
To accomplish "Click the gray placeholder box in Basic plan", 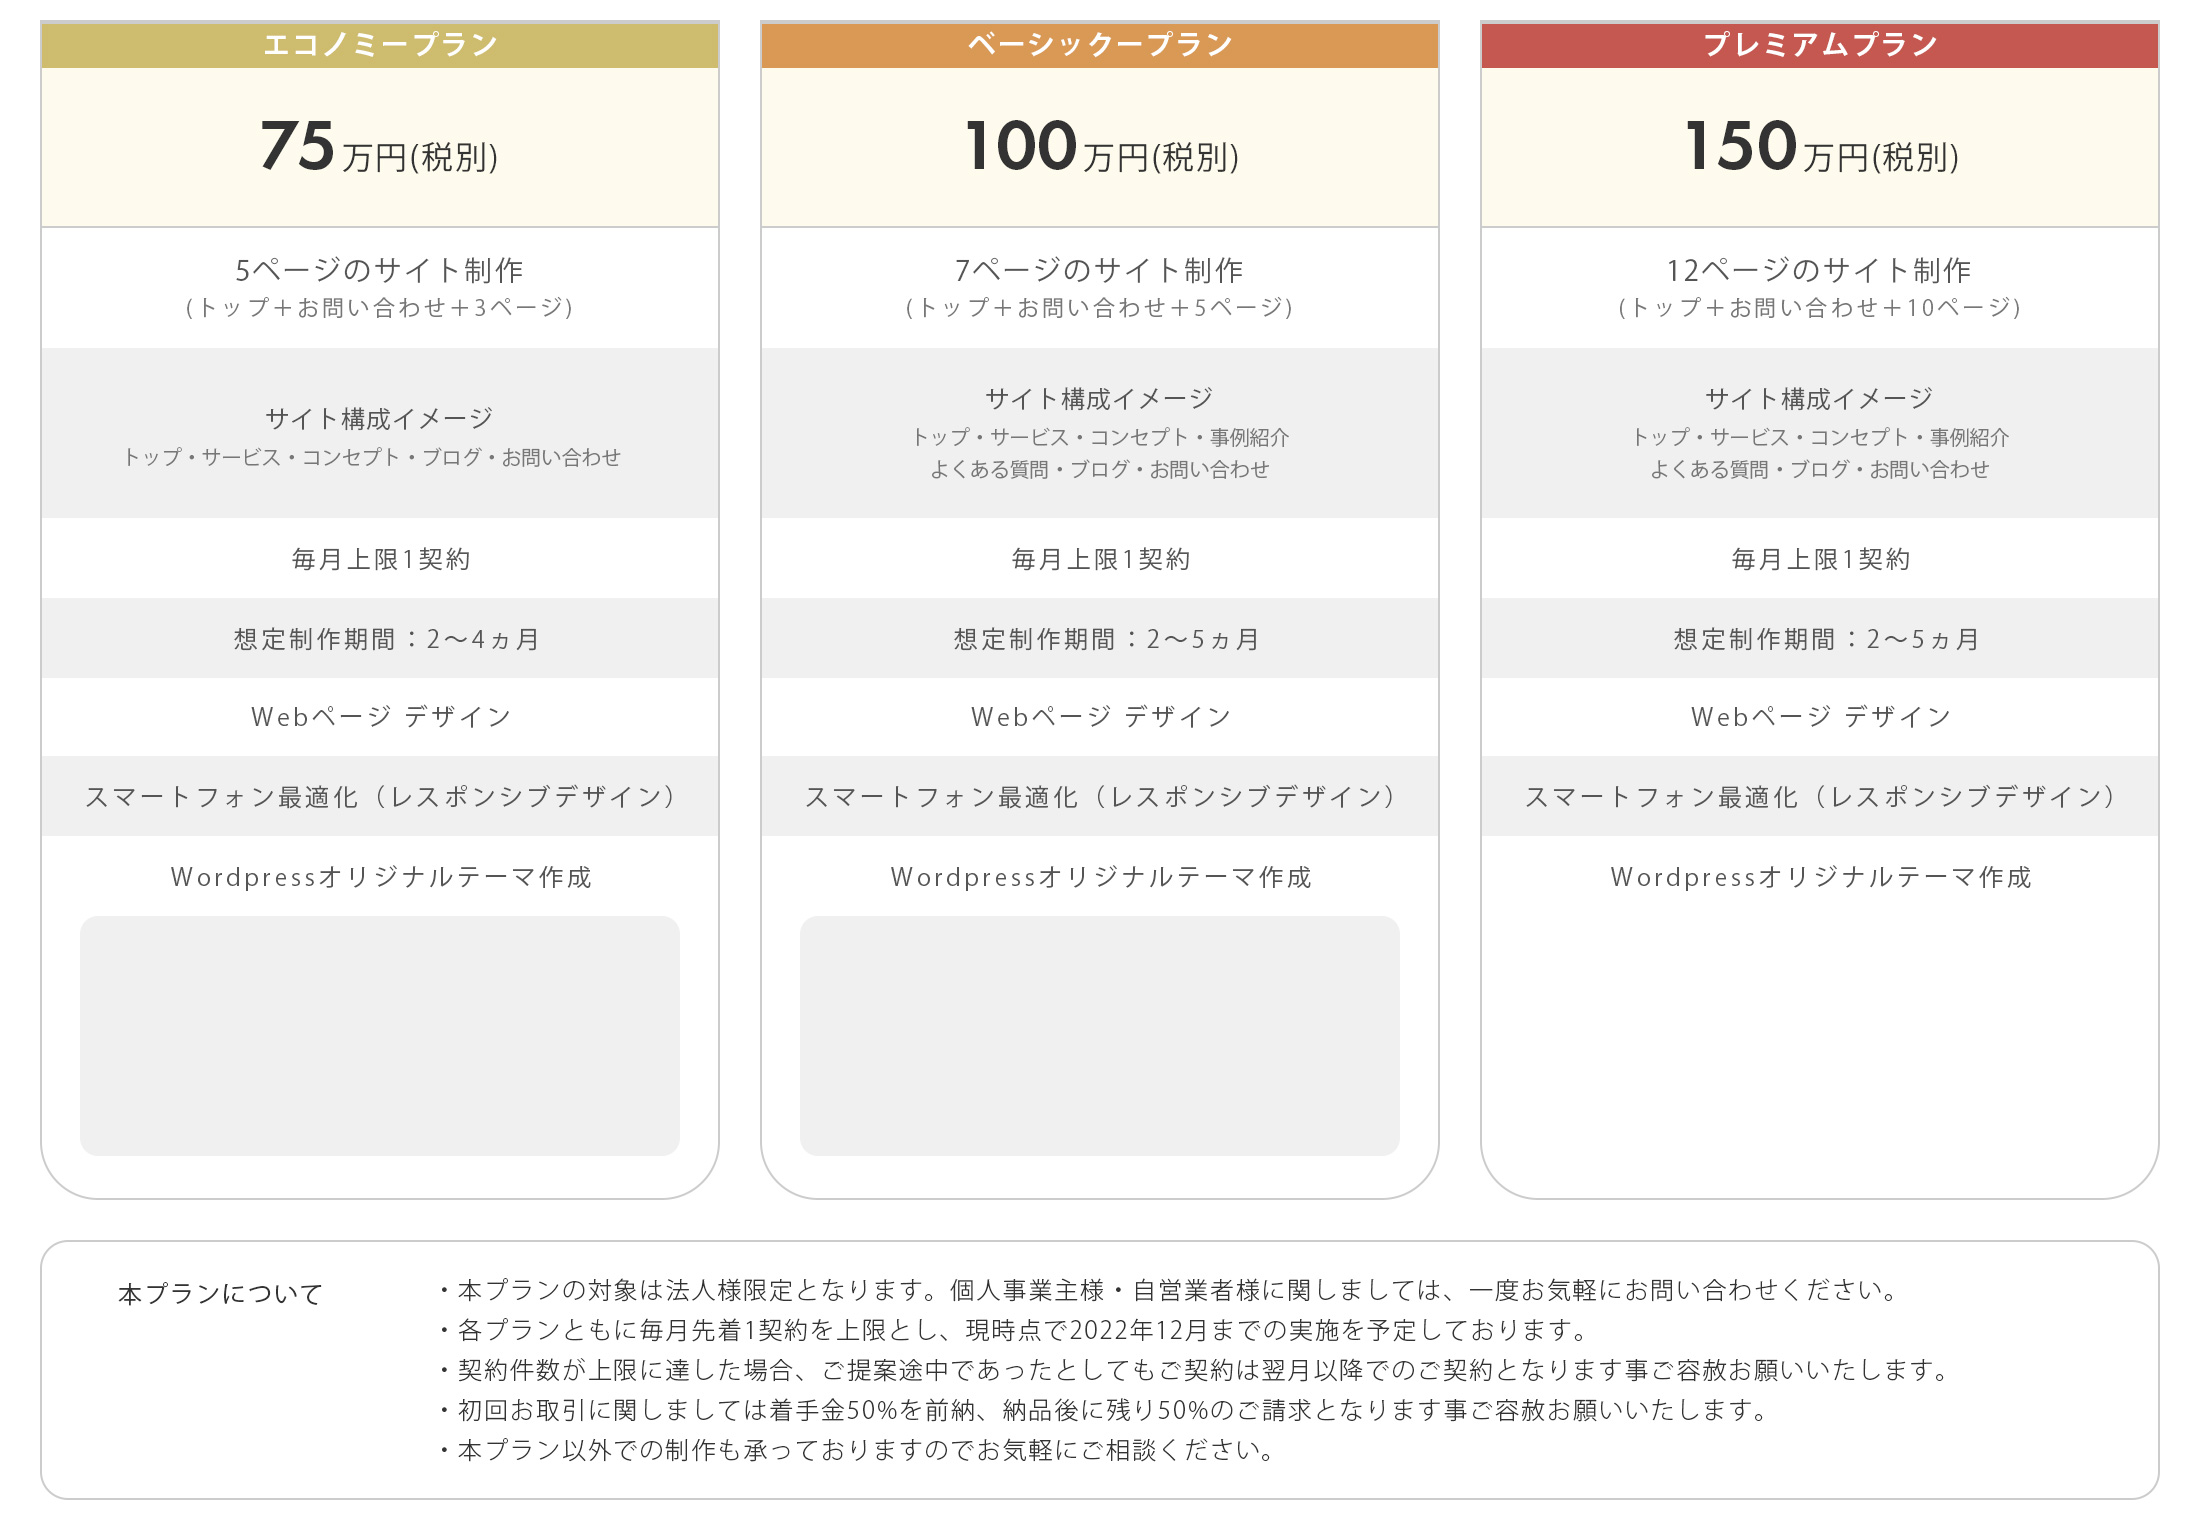I will pyautogui.click(x=1100, y=1036).
